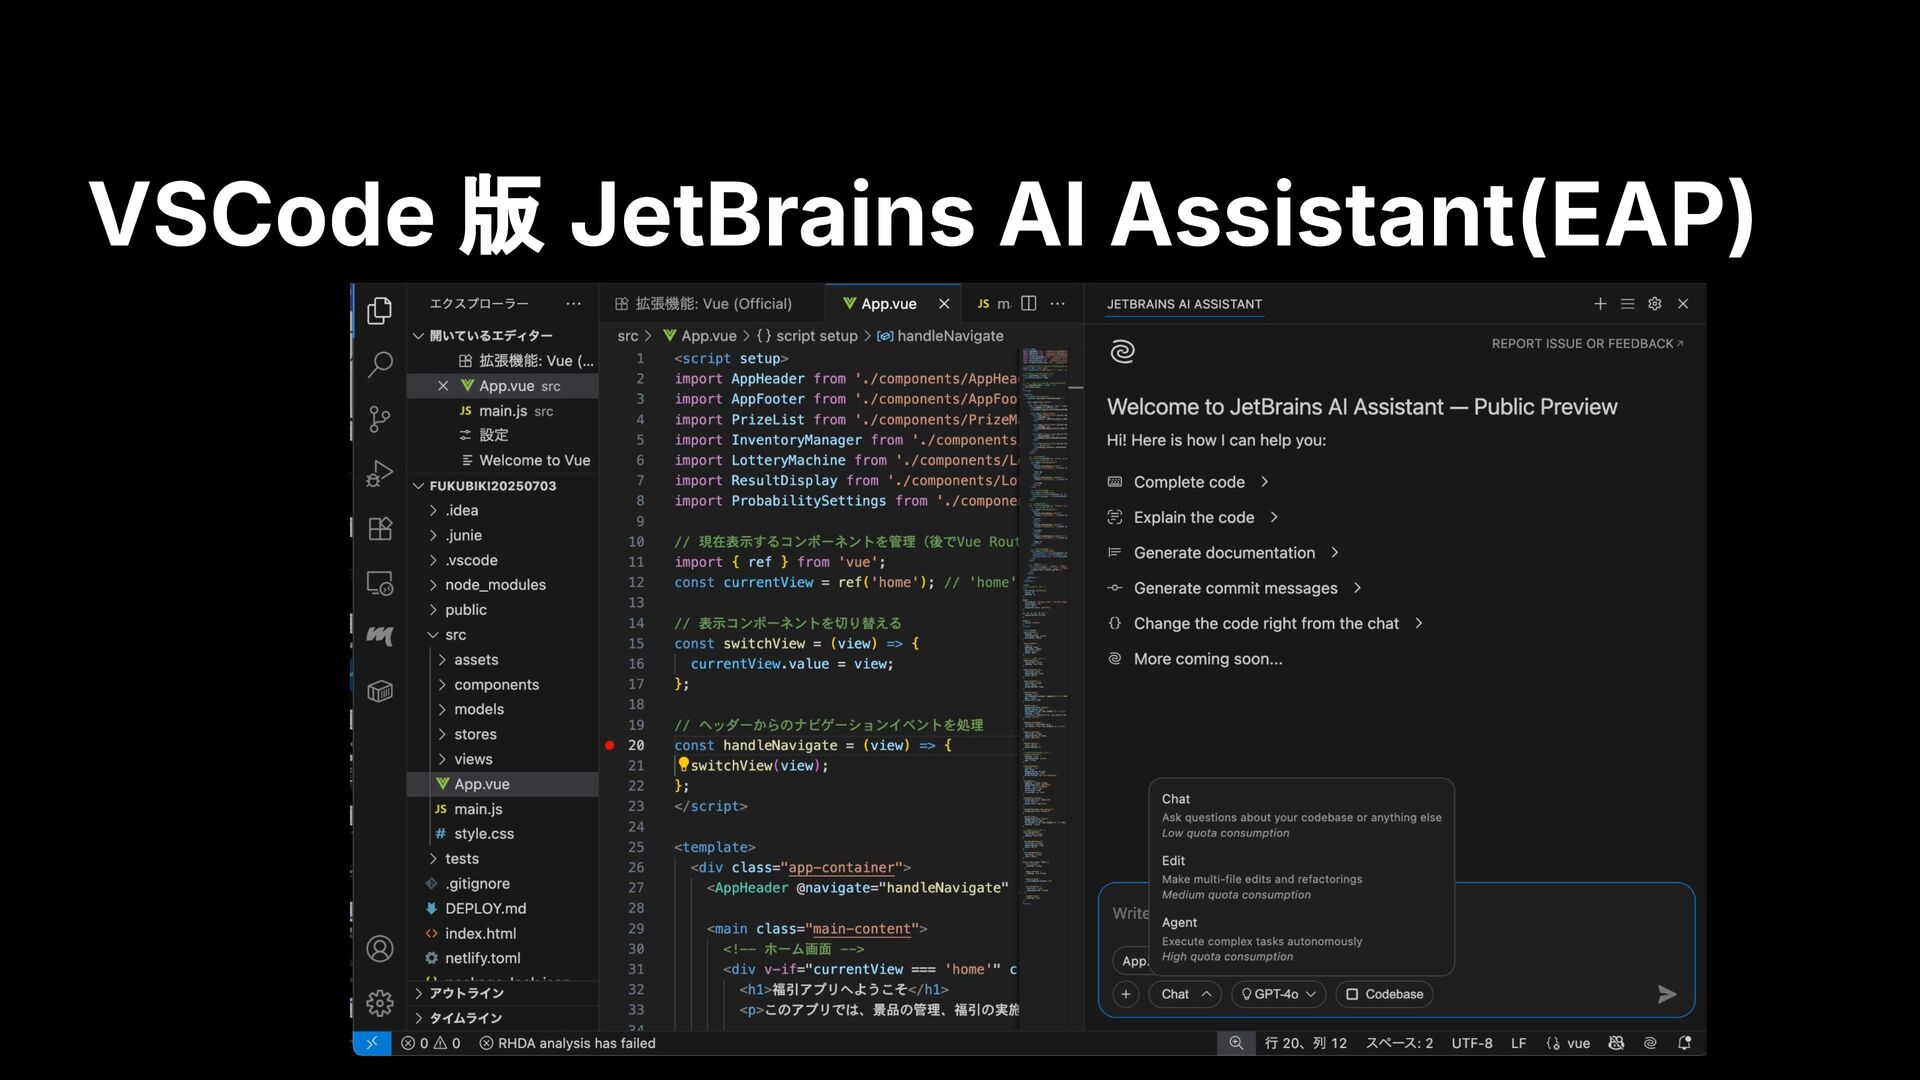Click the LF end-of-line indicator
This screenshot has height=1080, width=1920.
[1518, 1043]
